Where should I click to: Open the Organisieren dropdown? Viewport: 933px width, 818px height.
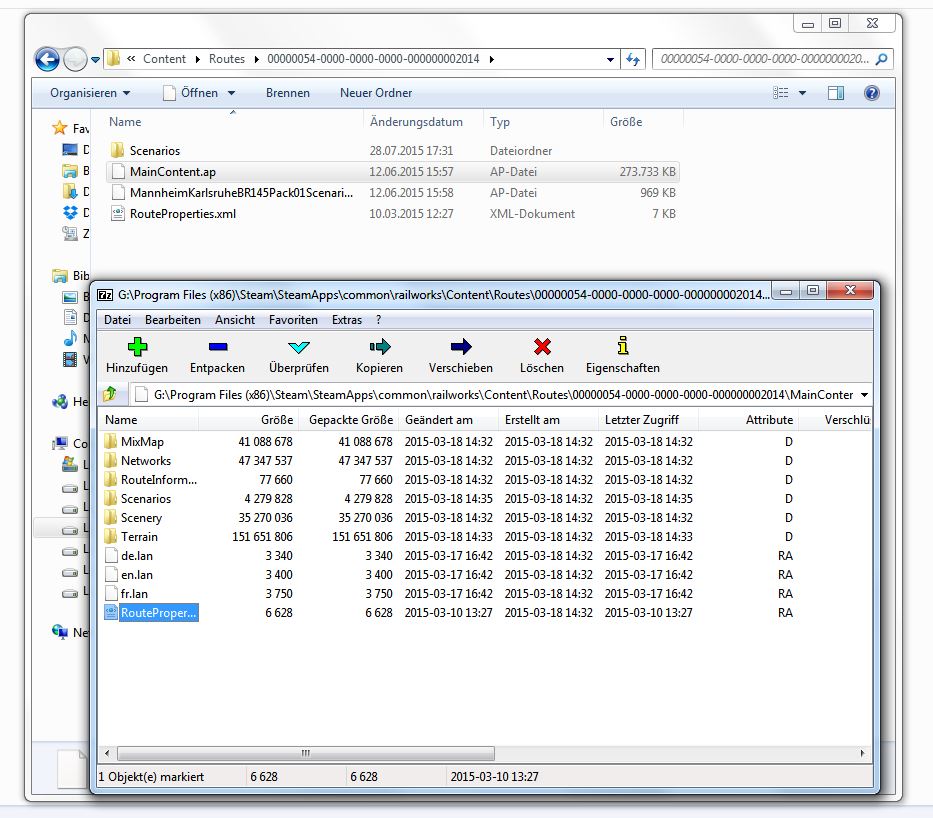point(90,93)
